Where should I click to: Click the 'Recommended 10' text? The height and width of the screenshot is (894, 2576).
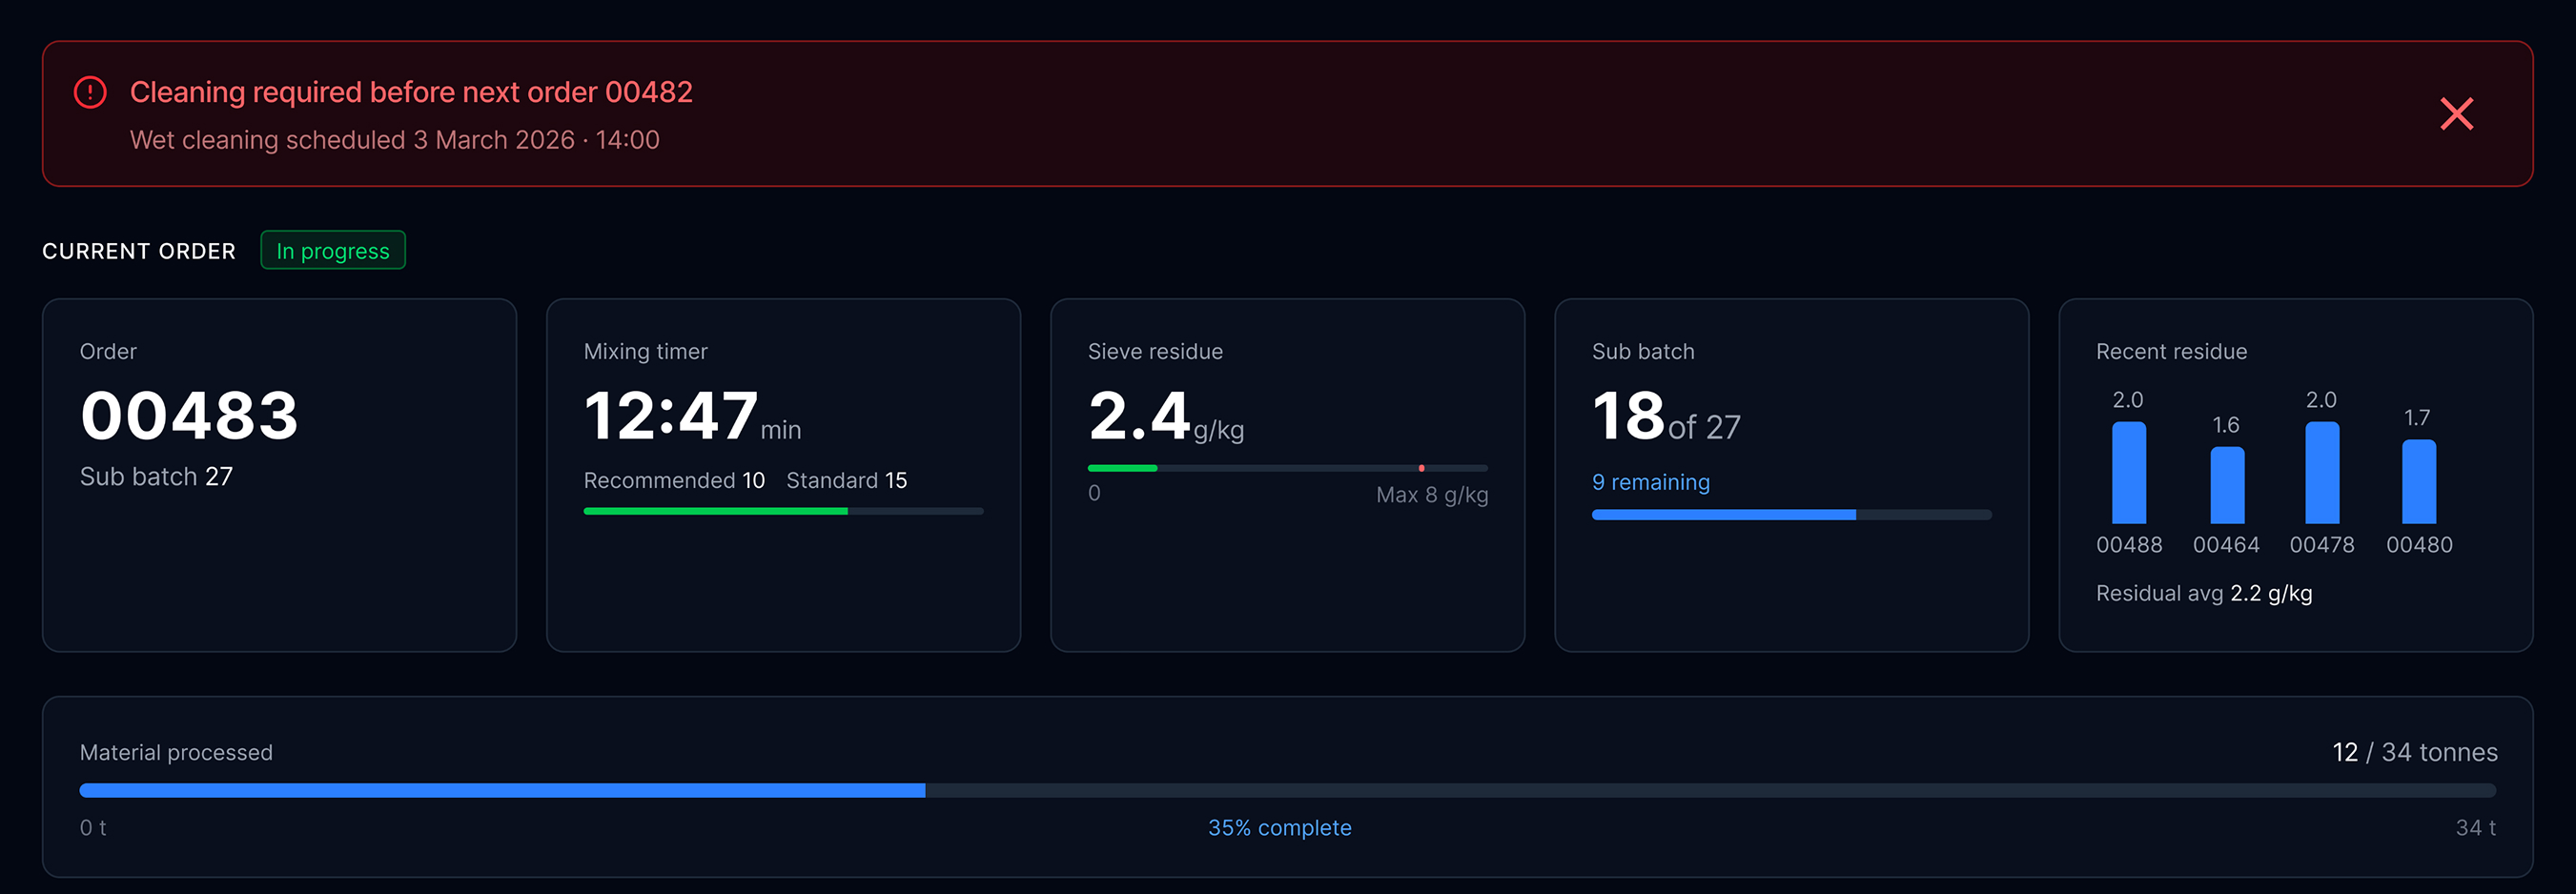tap(674, 480)
